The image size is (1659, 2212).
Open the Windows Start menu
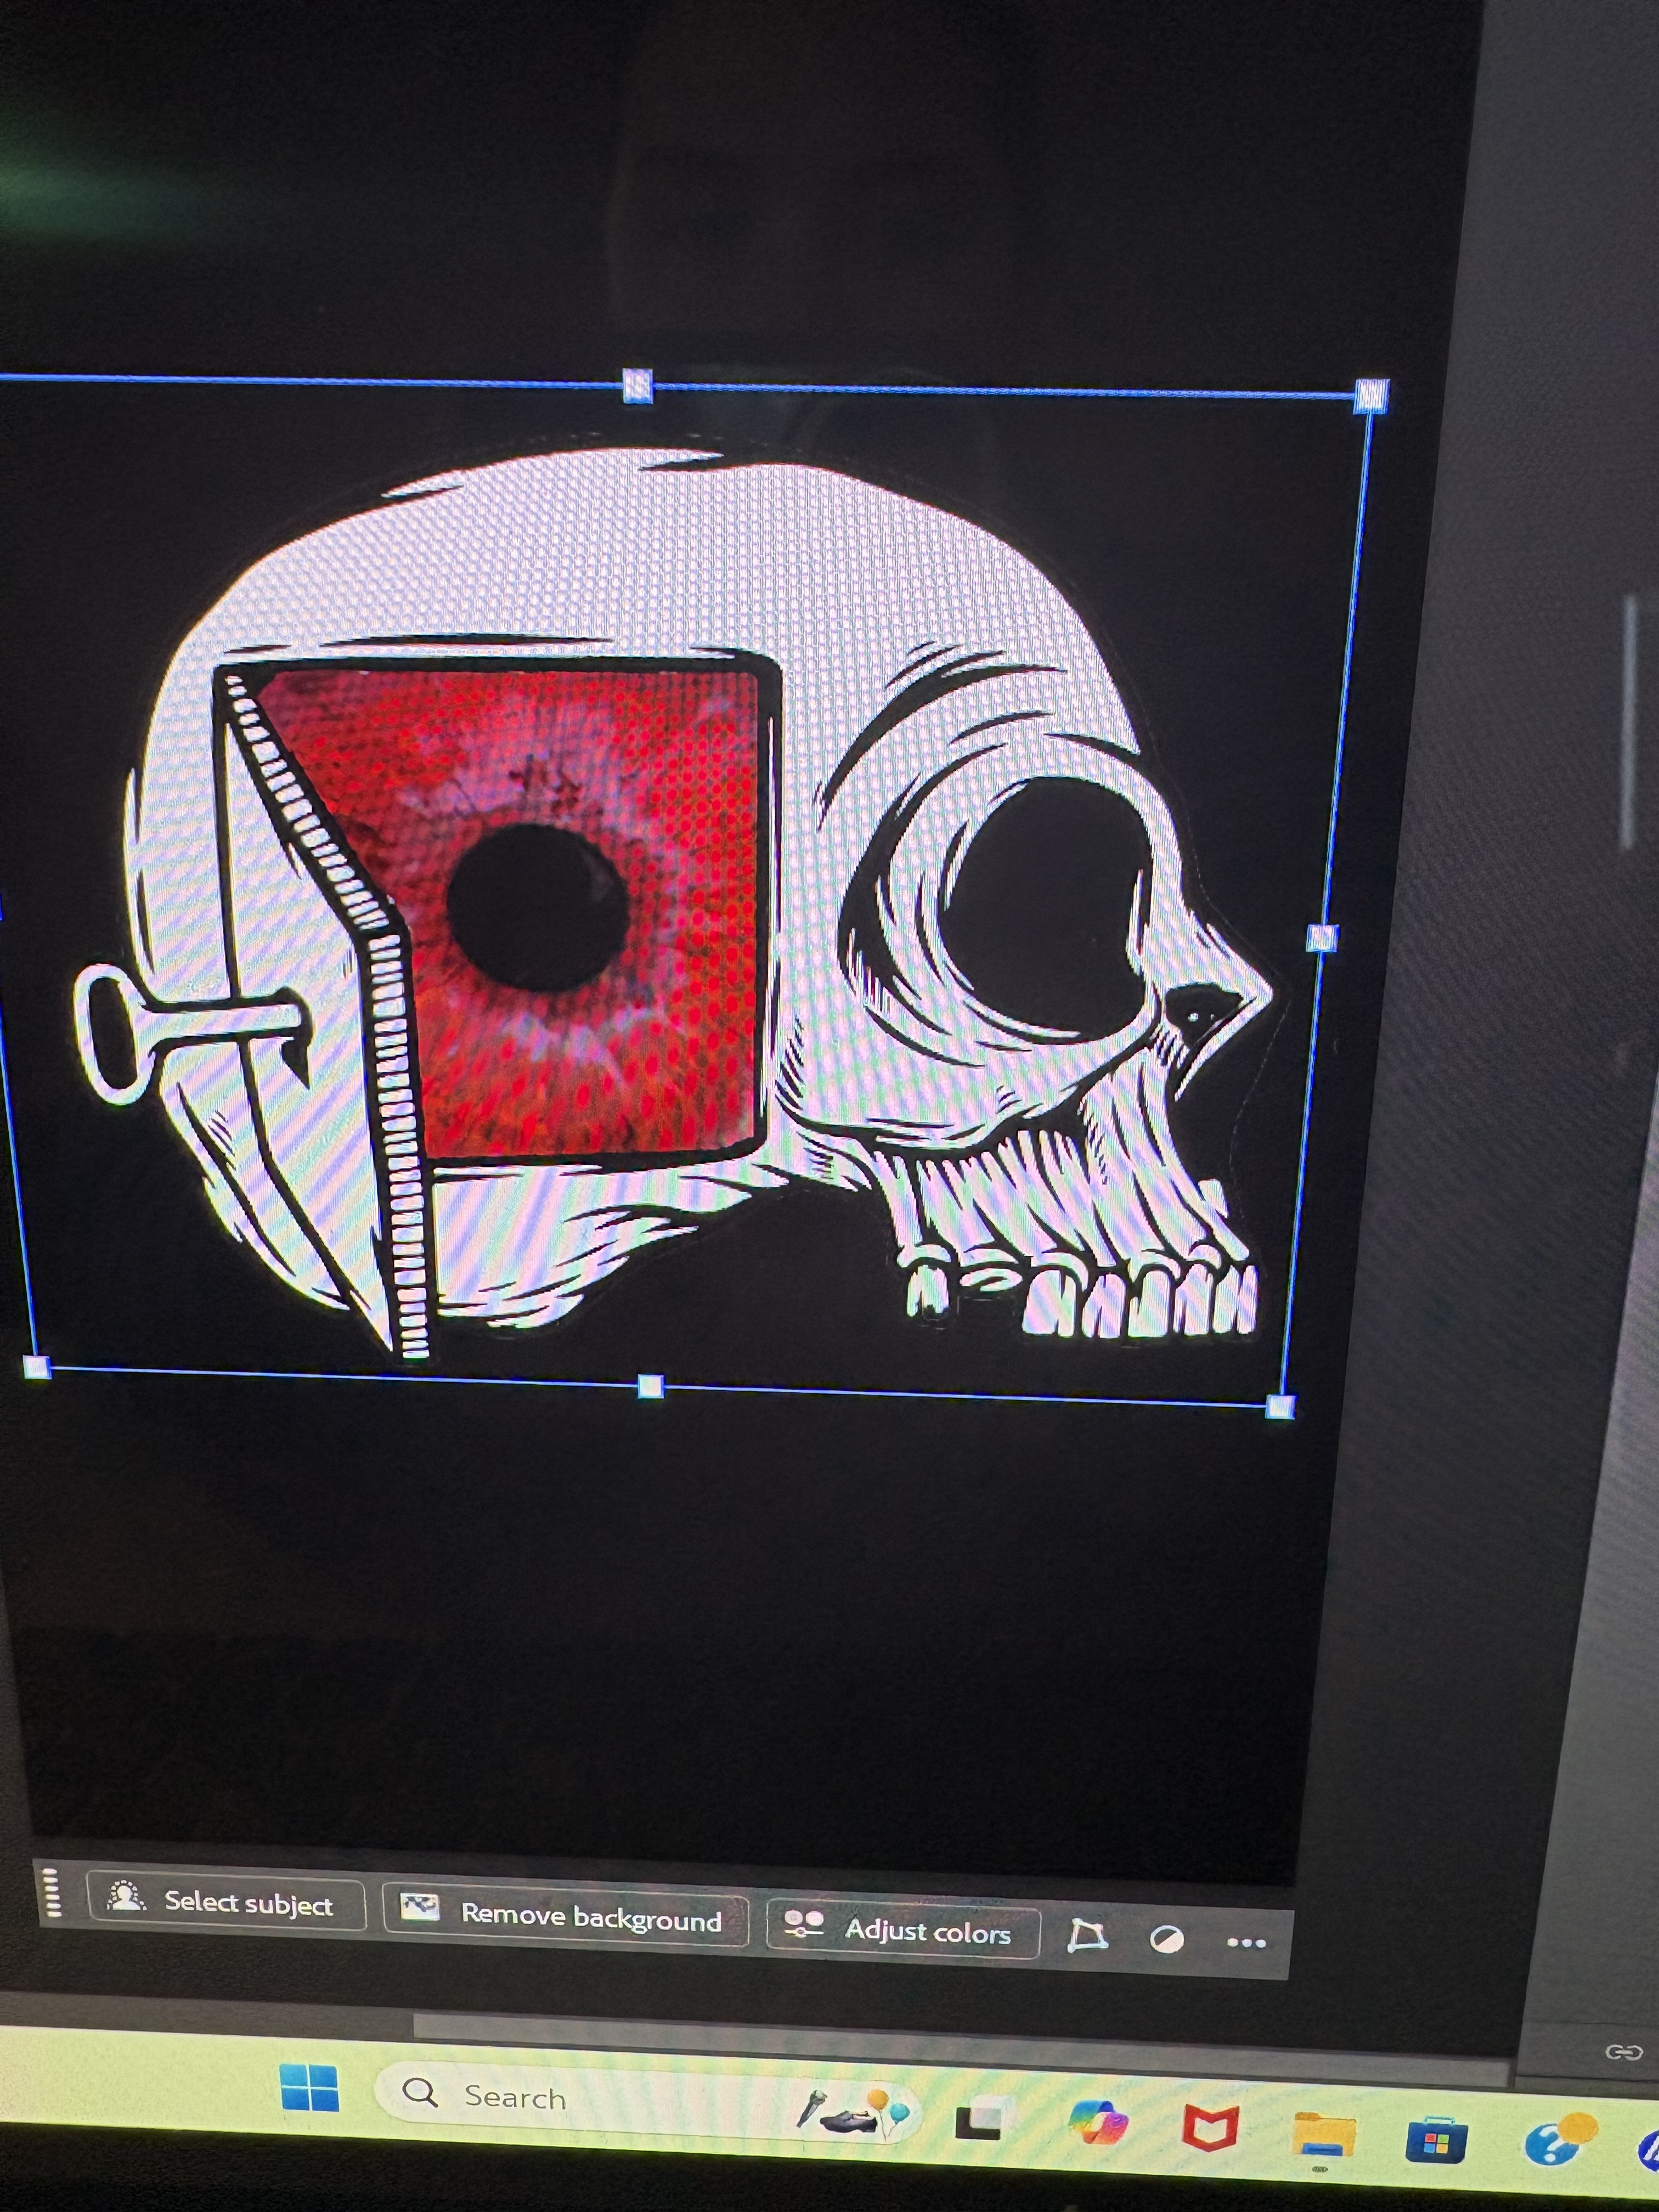pyautogui.click(x=309, y=2088)
